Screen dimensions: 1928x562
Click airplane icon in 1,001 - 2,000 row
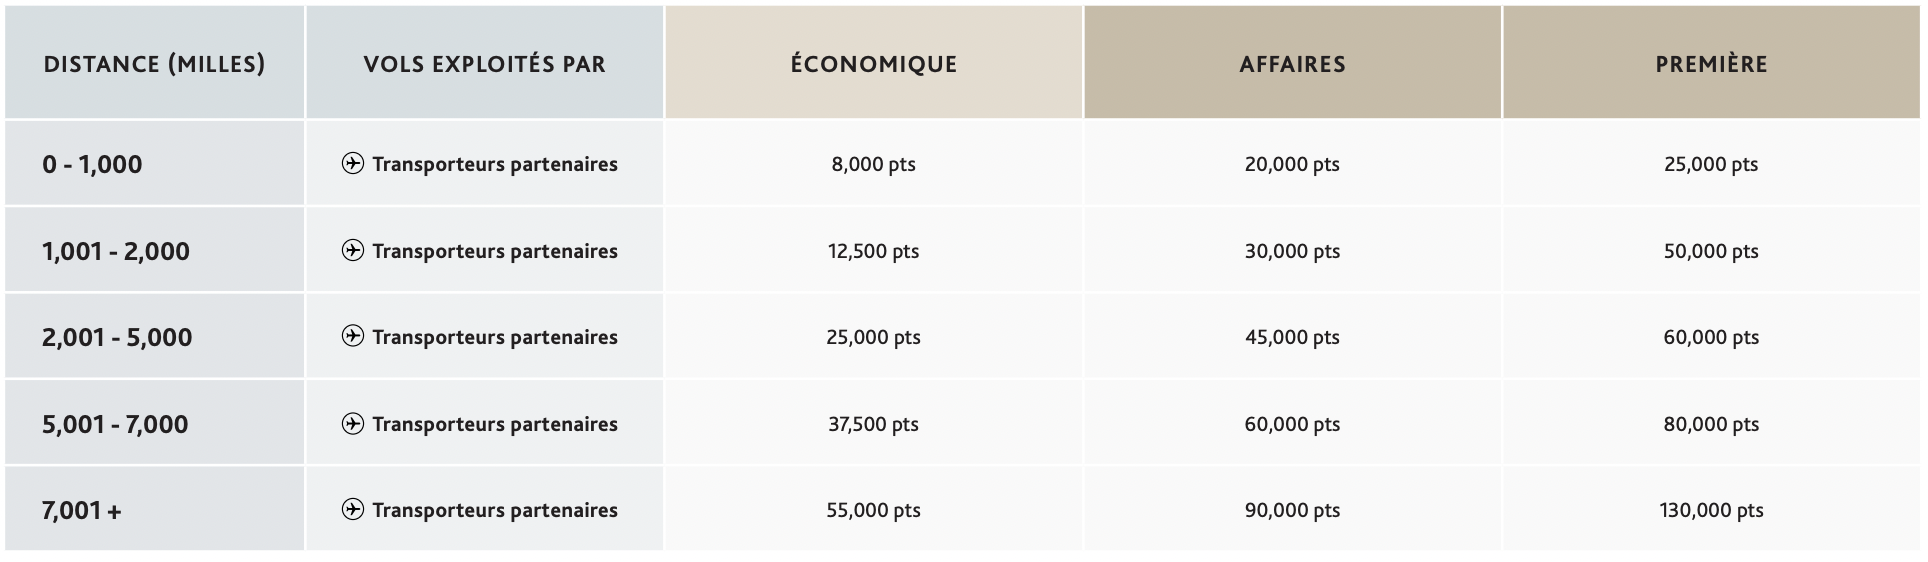coord(352,250)
